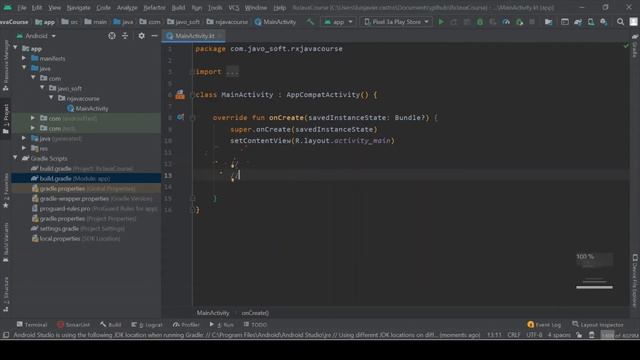
Task: Click the Stop square icon in toolbar
Action: [532, 22]
